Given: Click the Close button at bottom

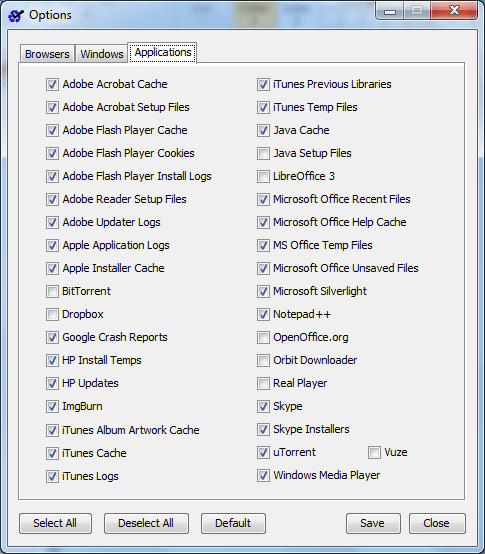Looking at the screenshot, I should click(437, 523).
